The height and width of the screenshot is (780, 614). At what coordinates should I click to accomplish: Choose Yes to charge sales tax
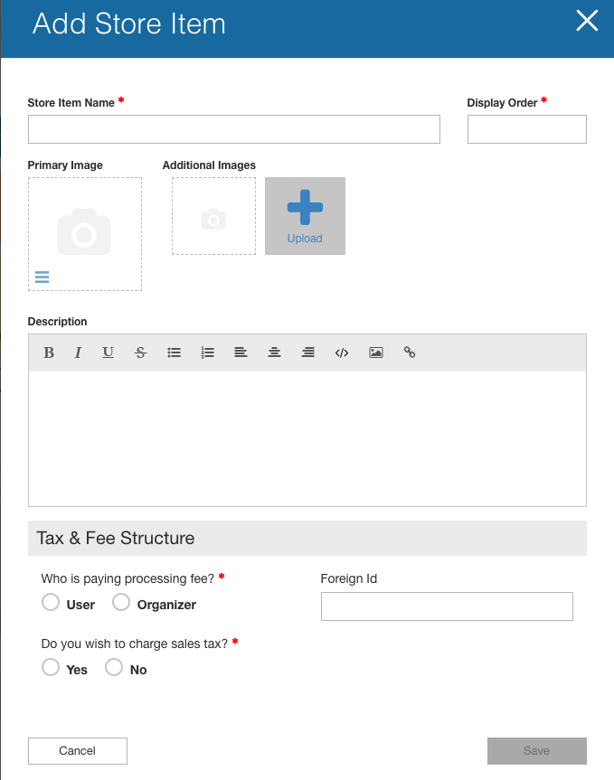tap(51, 668)
